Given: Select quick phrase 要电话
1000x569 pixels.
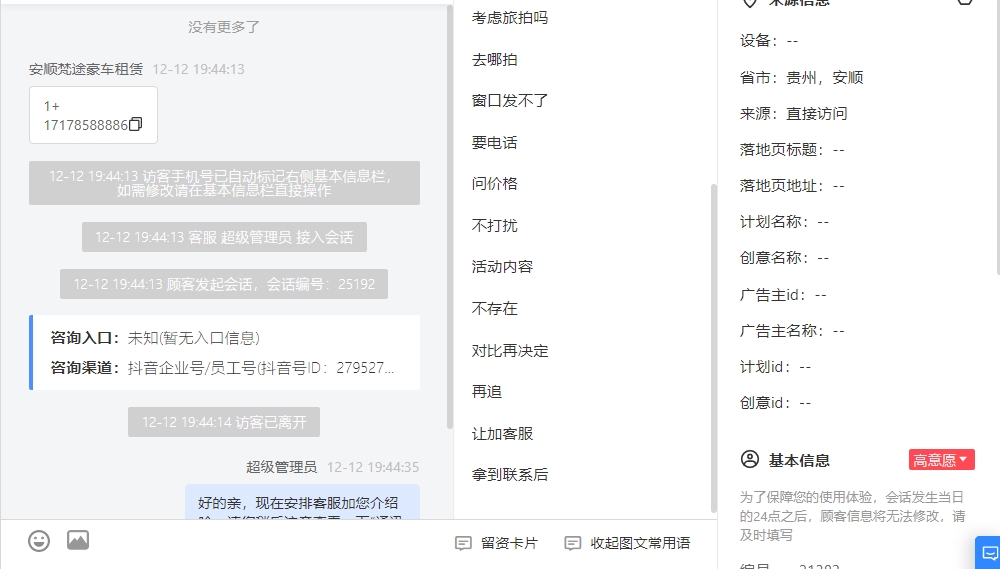Looking at the screenshot, I should (x=494, y=142).
